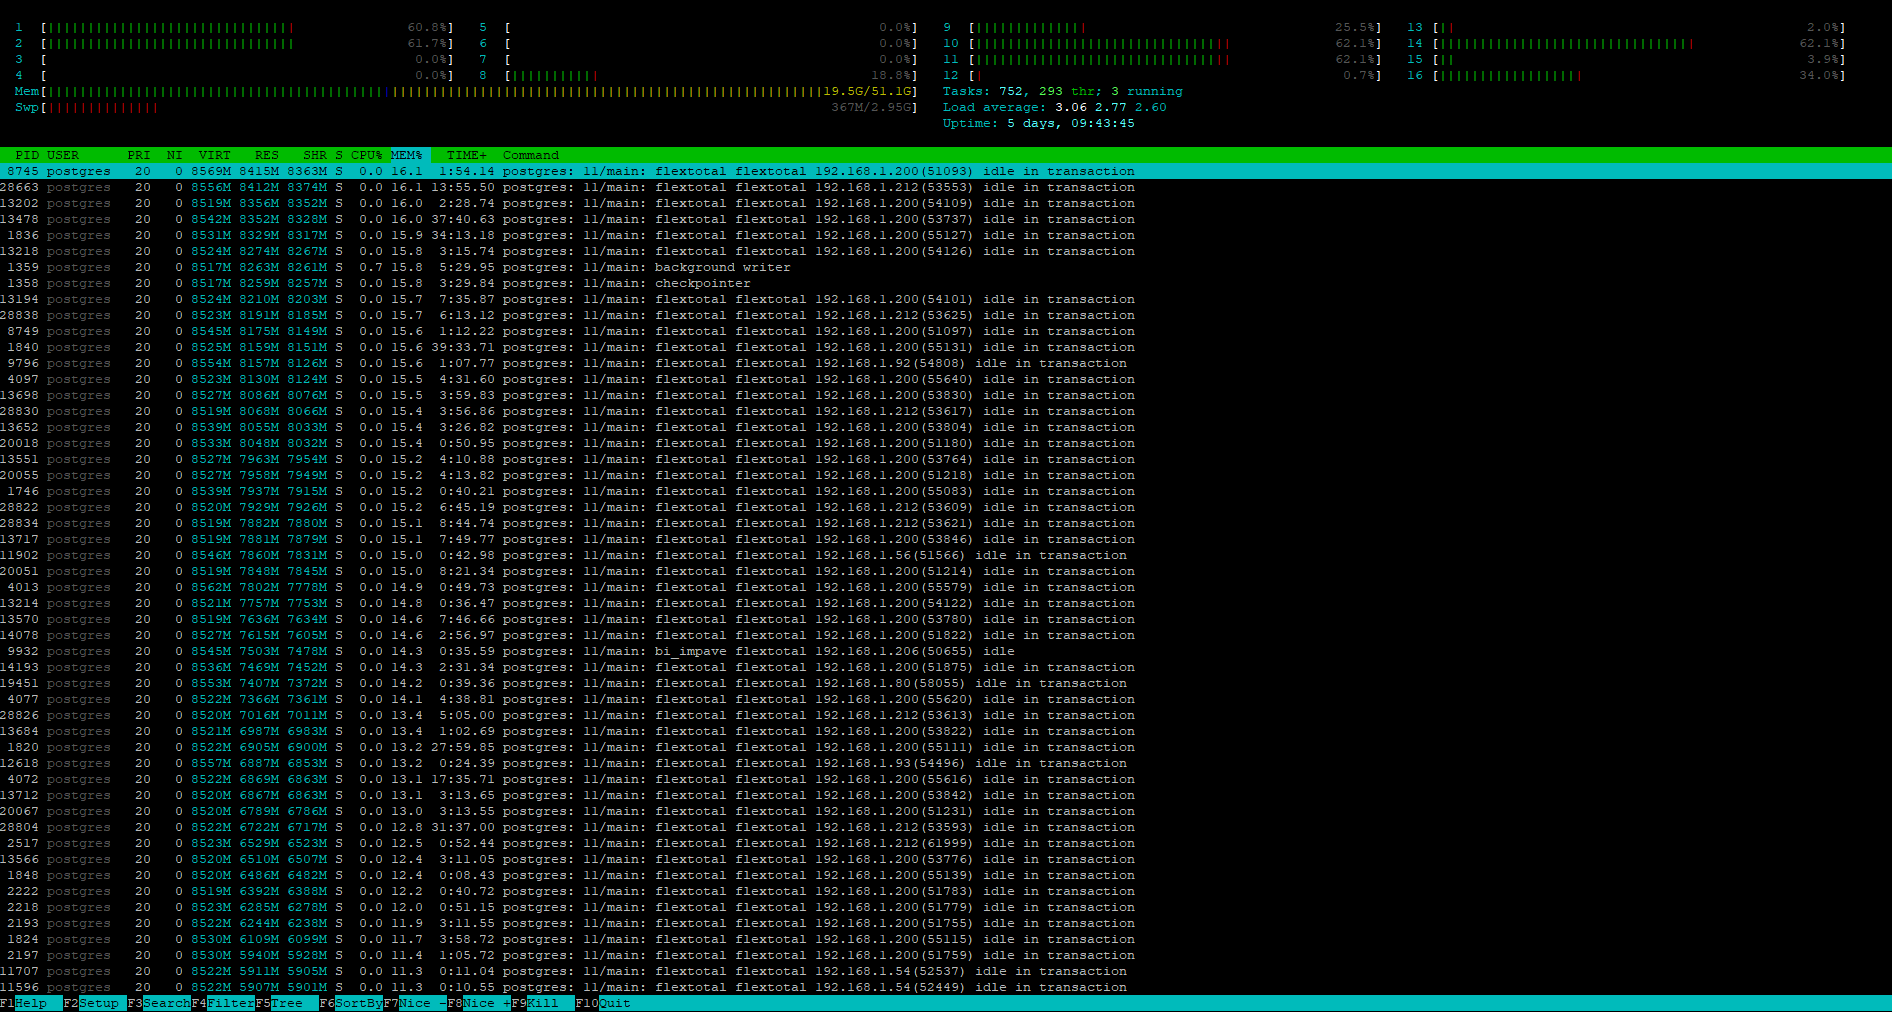
Task: Click the CPU 10 usage meter
Action: coord(1162,43)
